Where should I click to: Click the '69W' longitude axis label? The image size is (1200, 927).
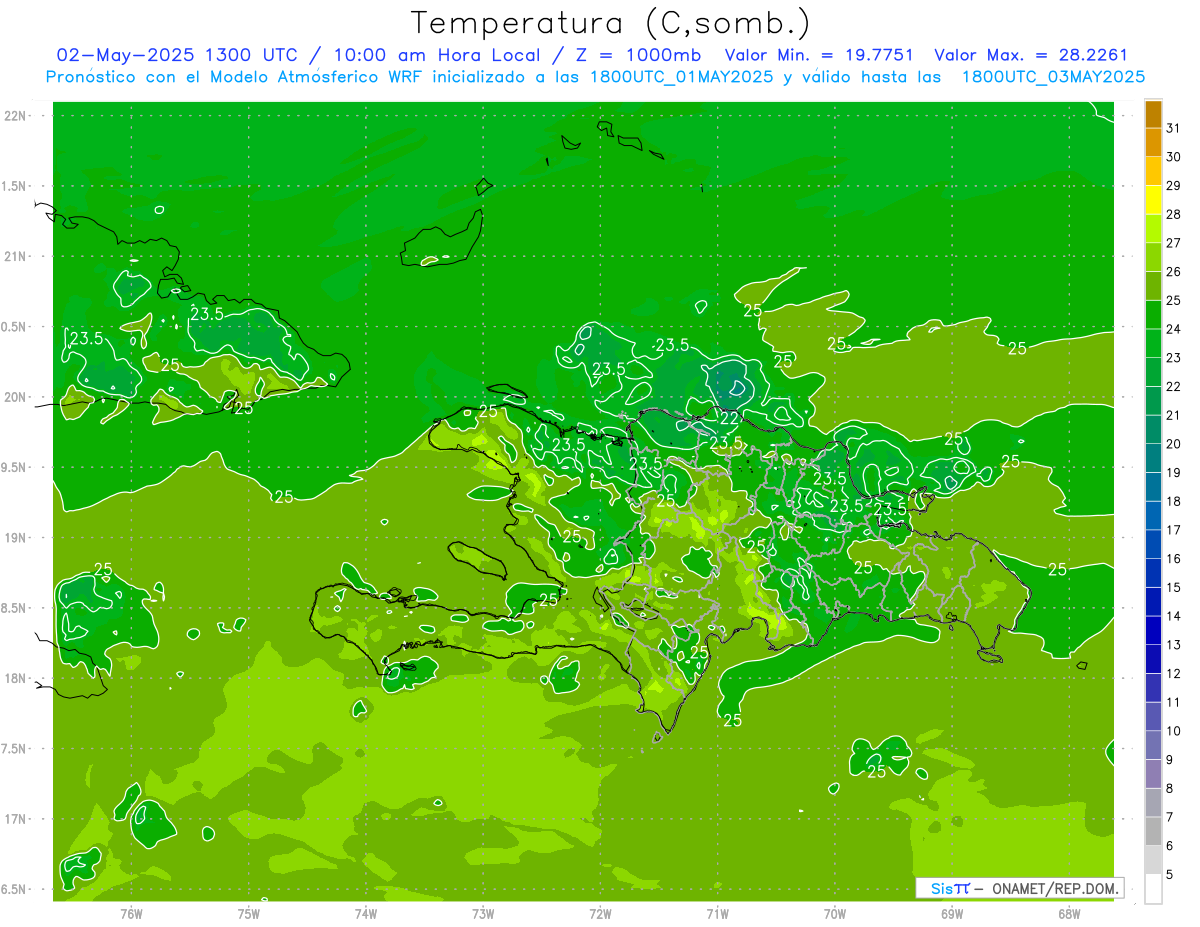pos(952,913)
